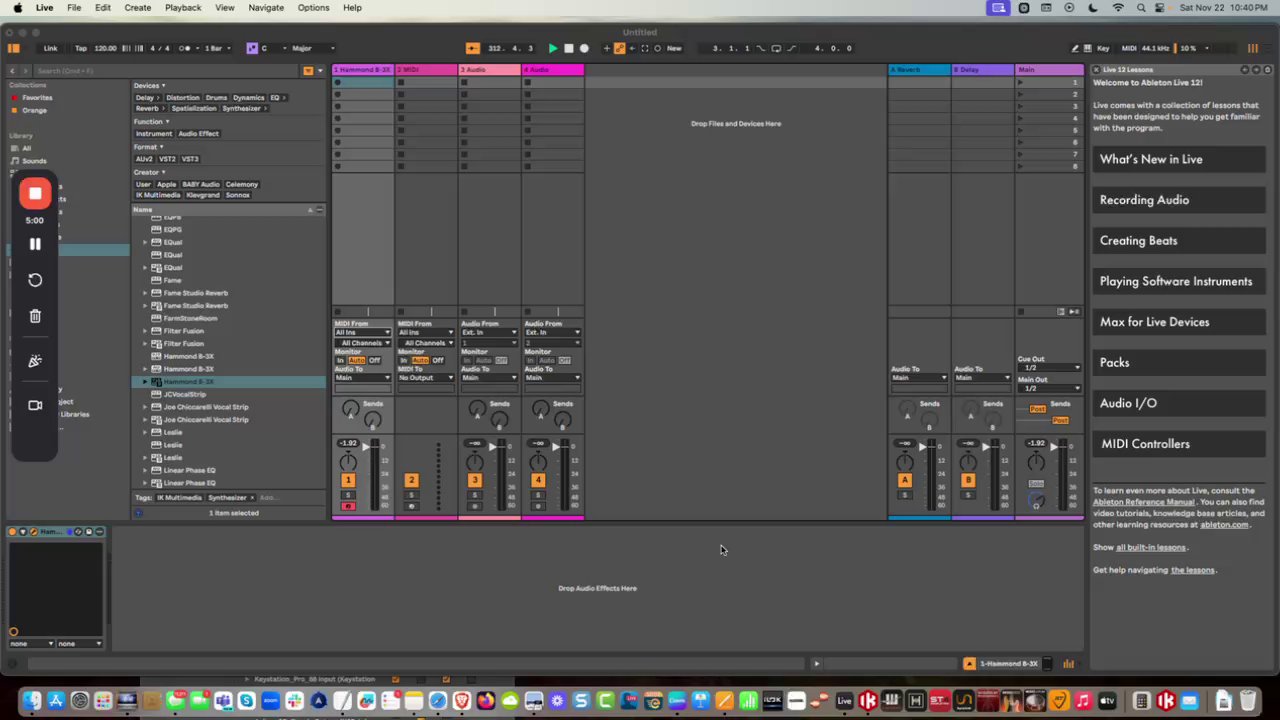1280x720 pixels.
Task: Go back in browser history arrow
Action: [12, 70]
